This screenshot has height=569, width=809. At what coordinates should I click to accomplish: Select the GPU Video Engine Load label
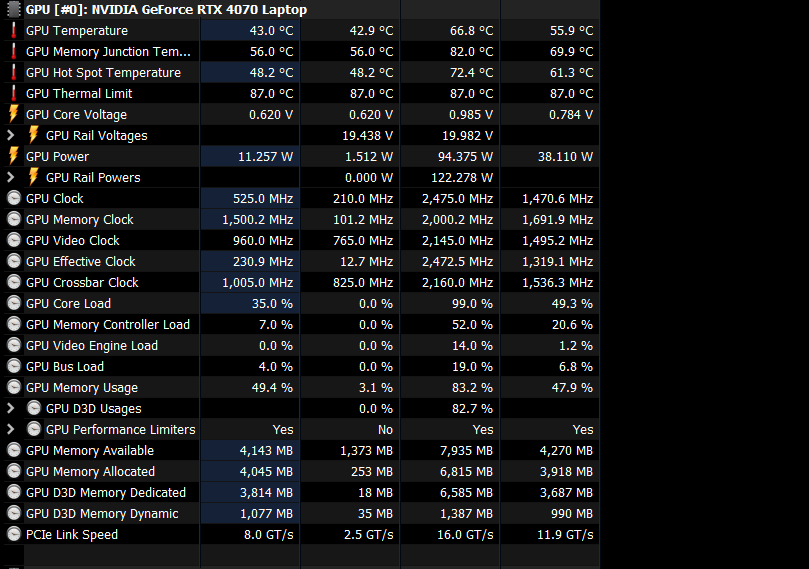pyautogui.click(x=92, y=346)
